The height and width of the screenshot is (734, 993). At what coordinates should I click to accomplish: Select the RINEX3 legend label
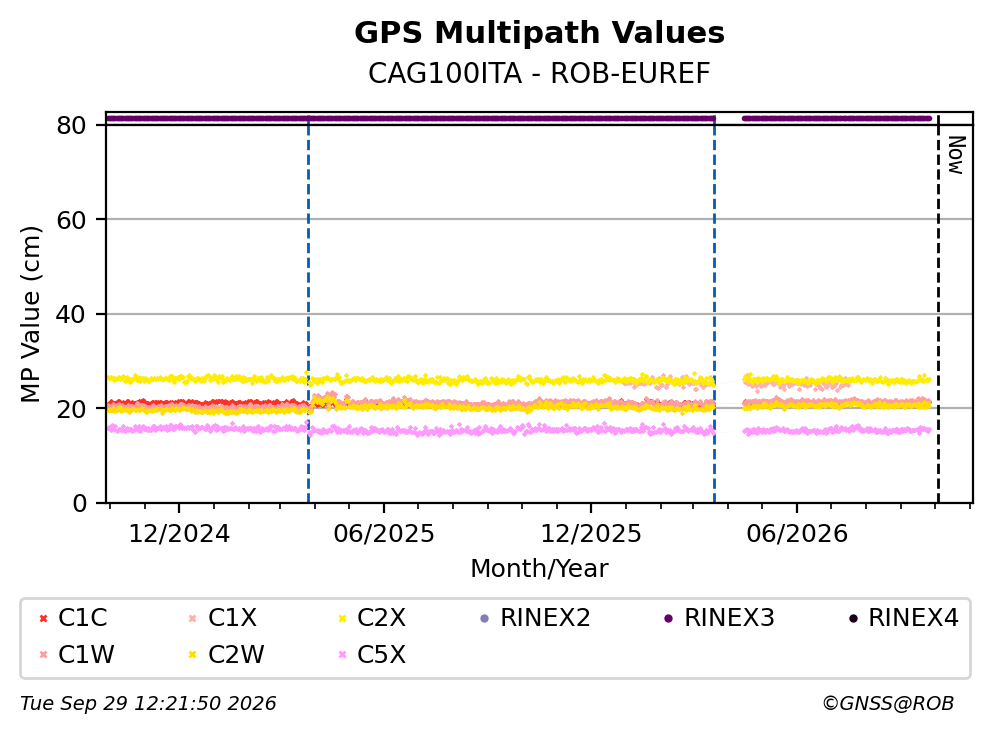click(729, 618)
